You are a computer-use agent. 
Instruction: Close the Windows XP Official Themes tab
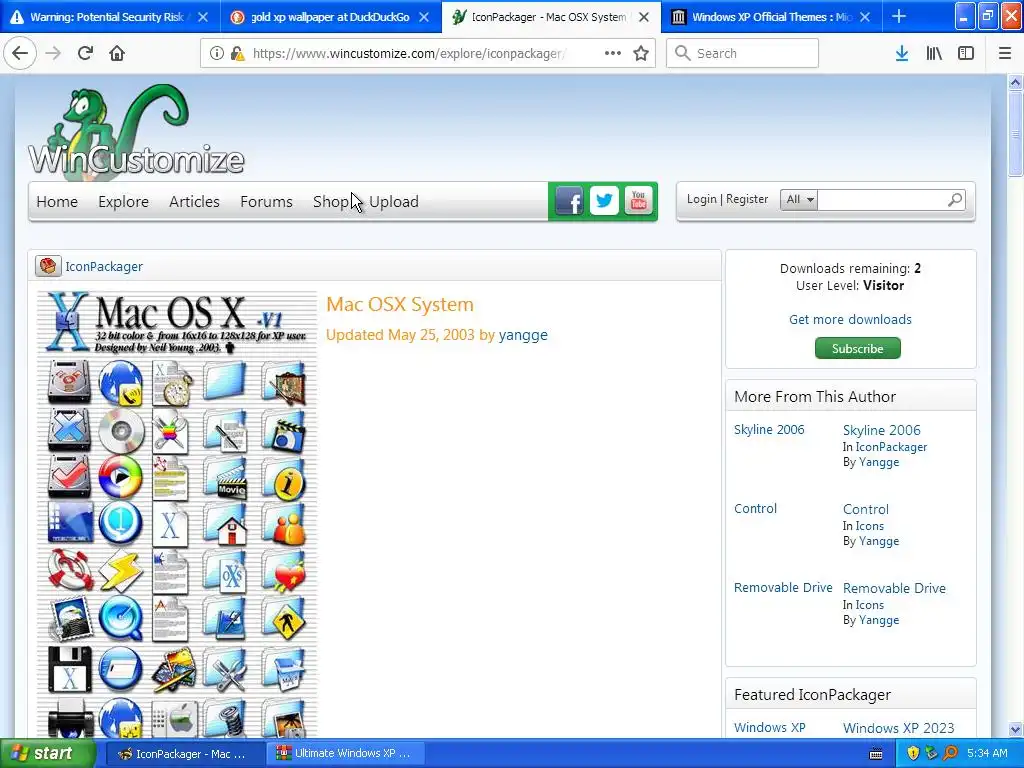(865, 17)
